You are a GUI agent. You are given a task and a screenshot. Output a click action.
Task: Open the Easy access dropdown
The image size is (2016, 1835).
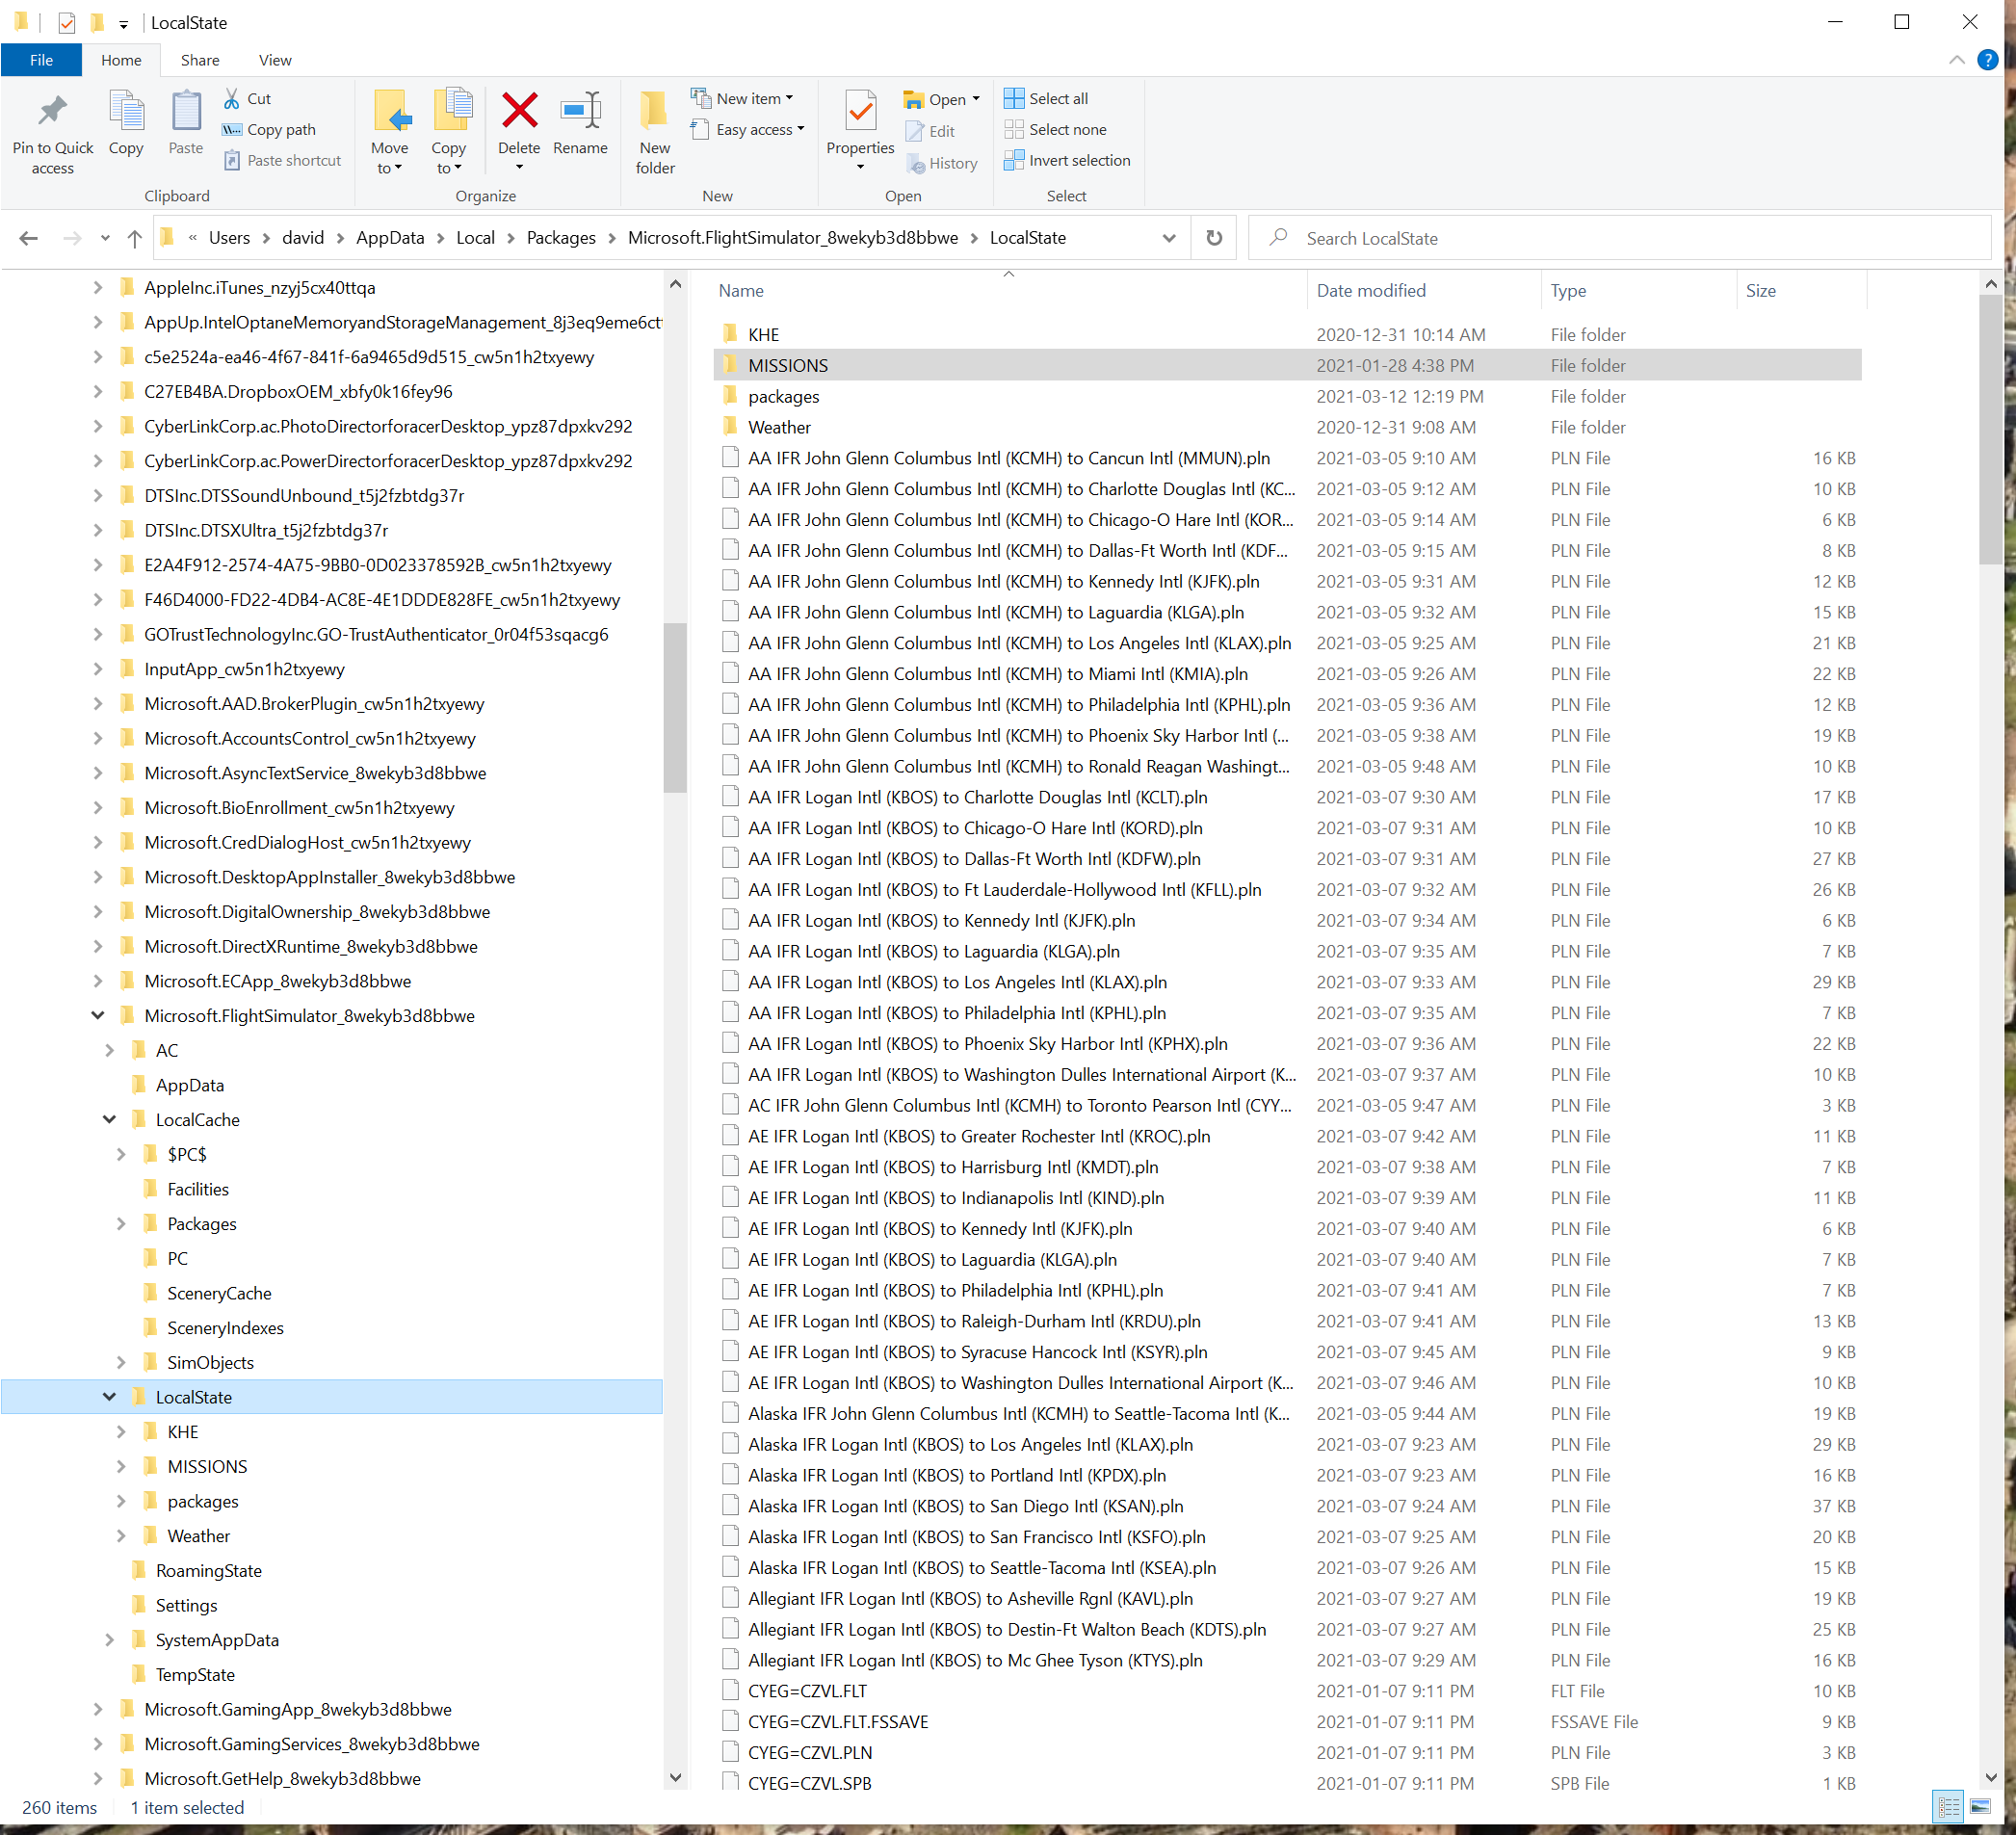[758, 130]
